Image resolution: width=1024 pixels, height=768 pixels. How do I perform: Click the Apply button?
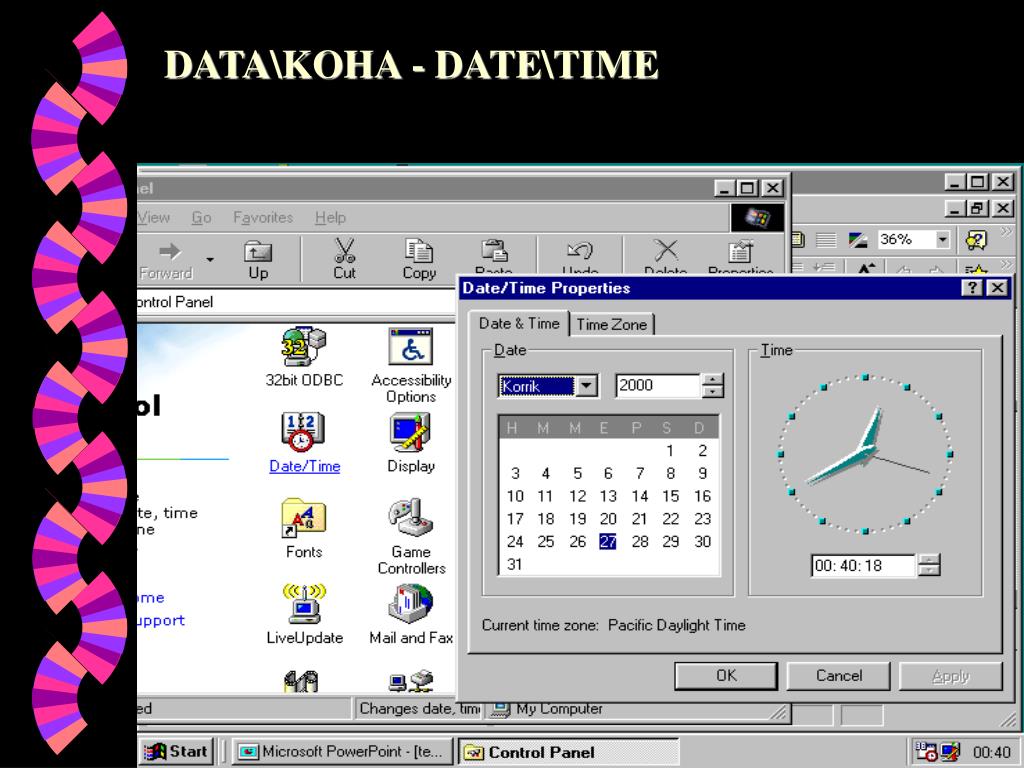click(x=950, y=675)
